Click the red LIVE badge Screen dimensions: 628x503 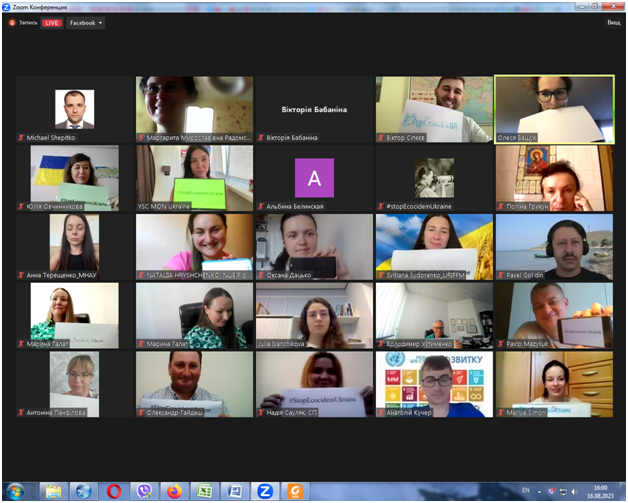pyautogui.click(x=51, y=23)
